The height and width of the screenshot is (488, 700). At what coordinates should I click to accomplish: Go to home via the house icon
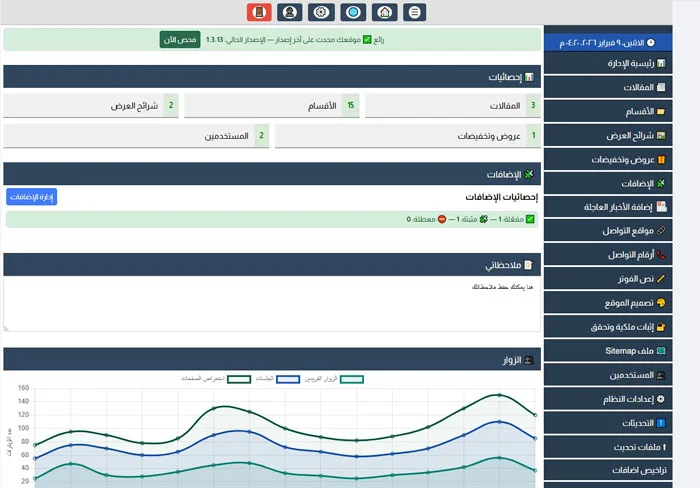[383, 13]
